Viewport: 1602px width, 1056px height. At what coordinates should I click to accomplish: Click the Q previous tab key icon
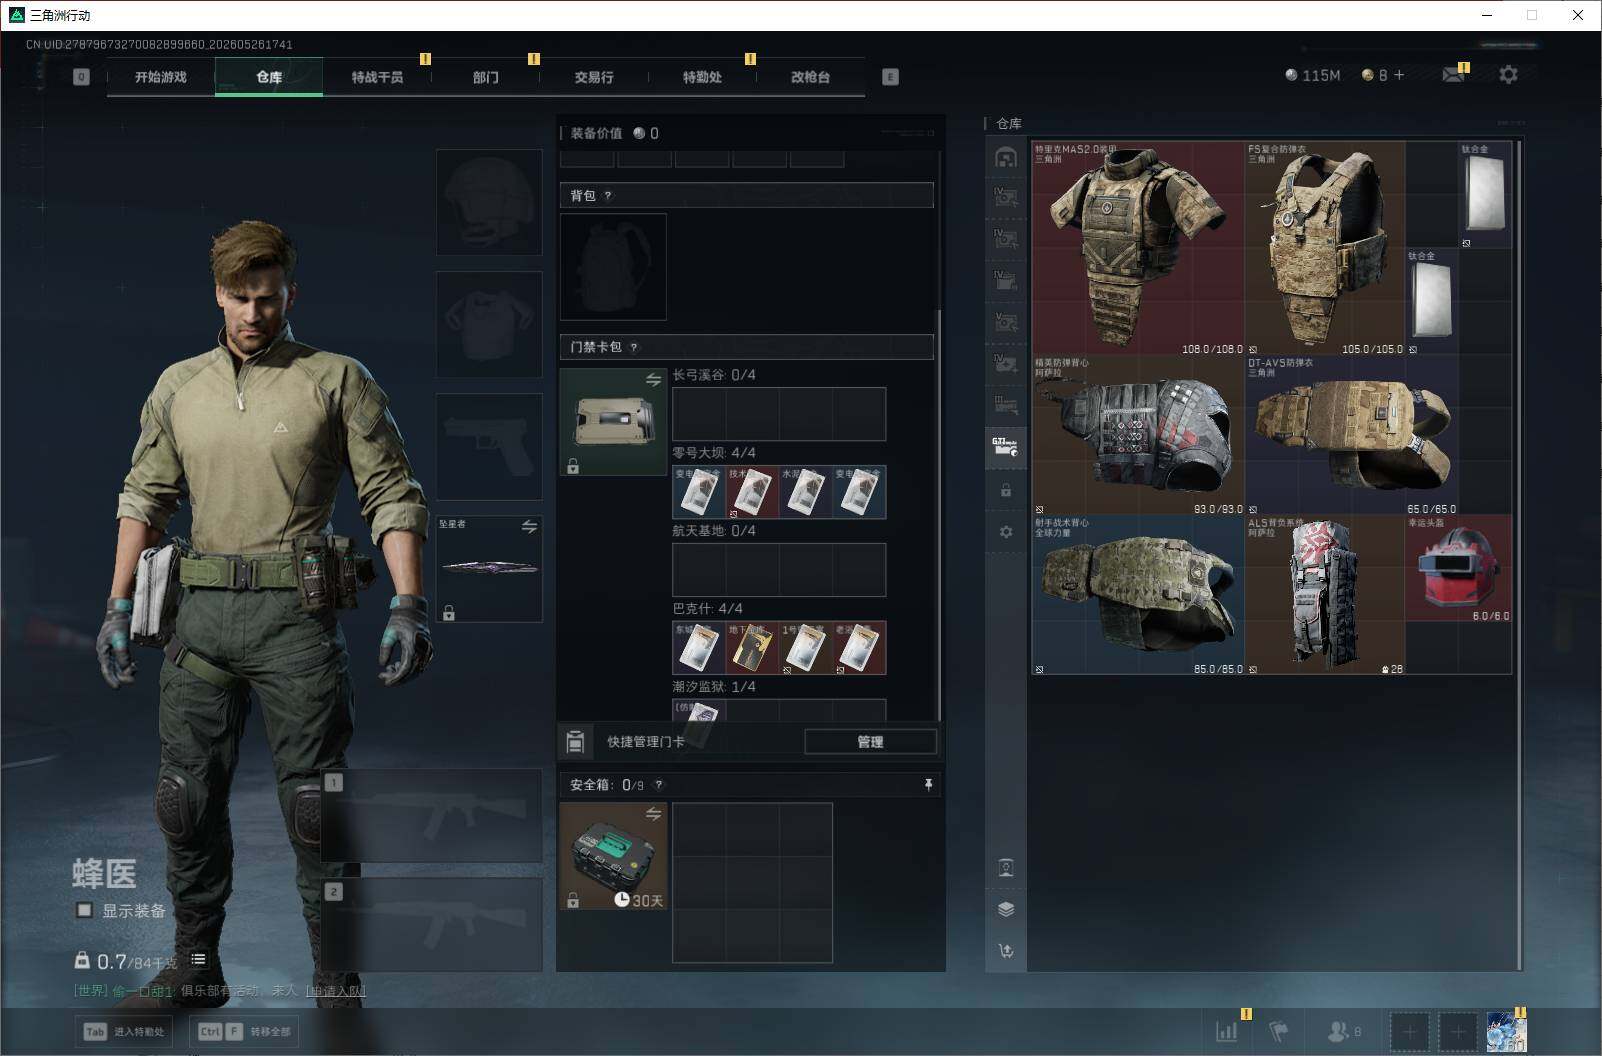[x=82, y=77]
